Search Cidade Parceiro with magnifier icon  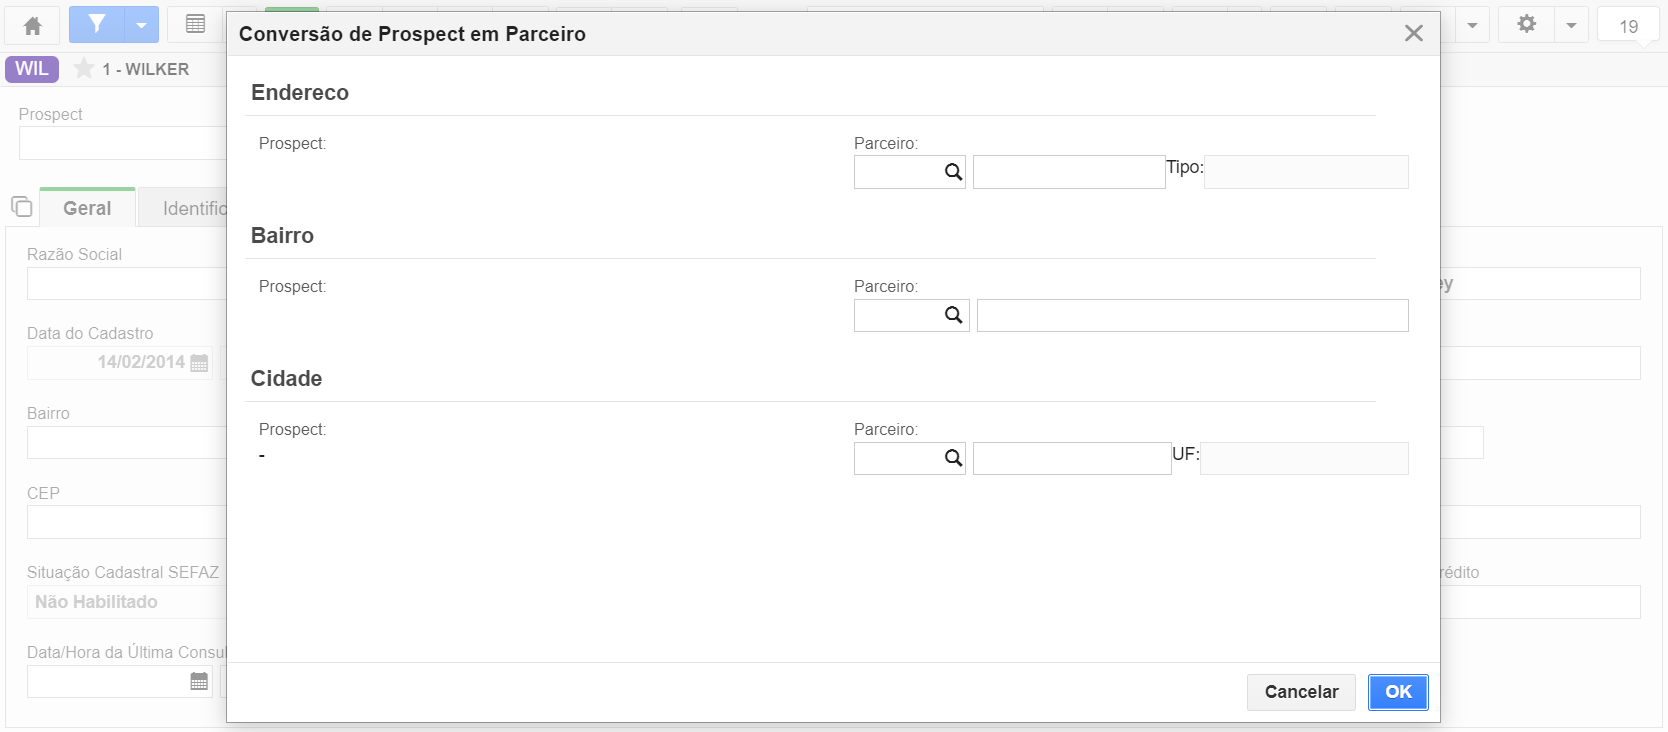coord(953,458)
